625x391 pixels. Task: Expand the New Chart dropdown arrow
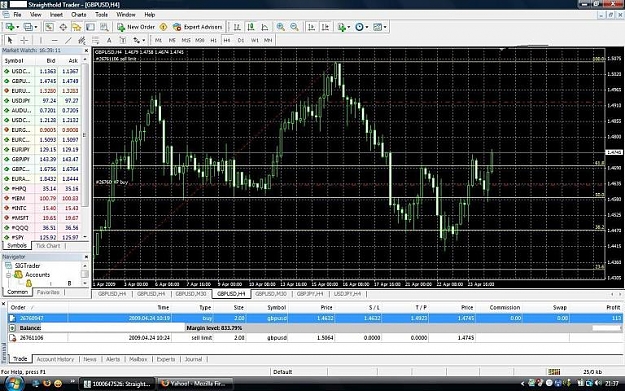pyautogui.click(x=18, y=27)
